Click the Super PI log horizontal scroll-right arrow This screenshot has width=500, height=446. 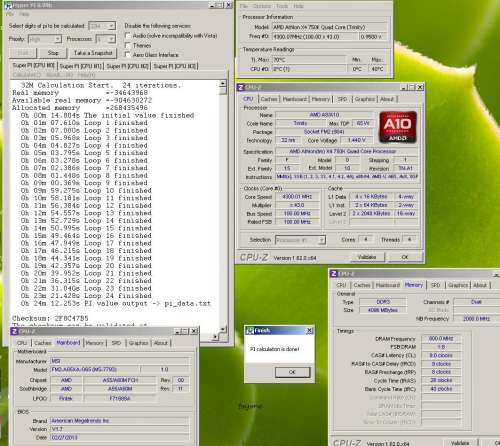216,336
